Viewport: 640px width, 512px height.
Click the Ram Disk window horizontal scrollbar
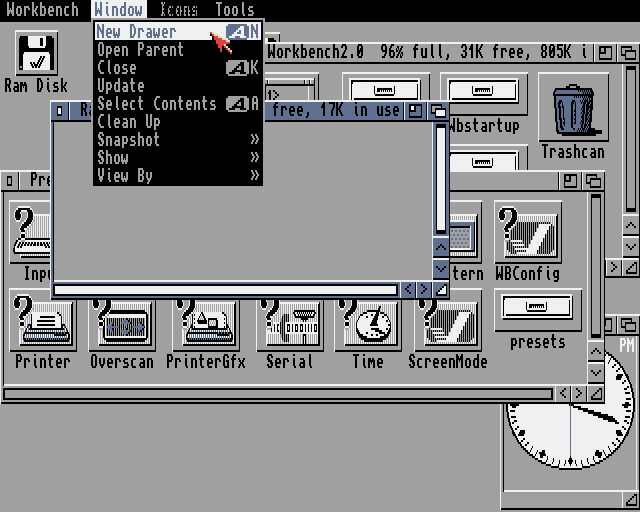[x=226, y=290]
